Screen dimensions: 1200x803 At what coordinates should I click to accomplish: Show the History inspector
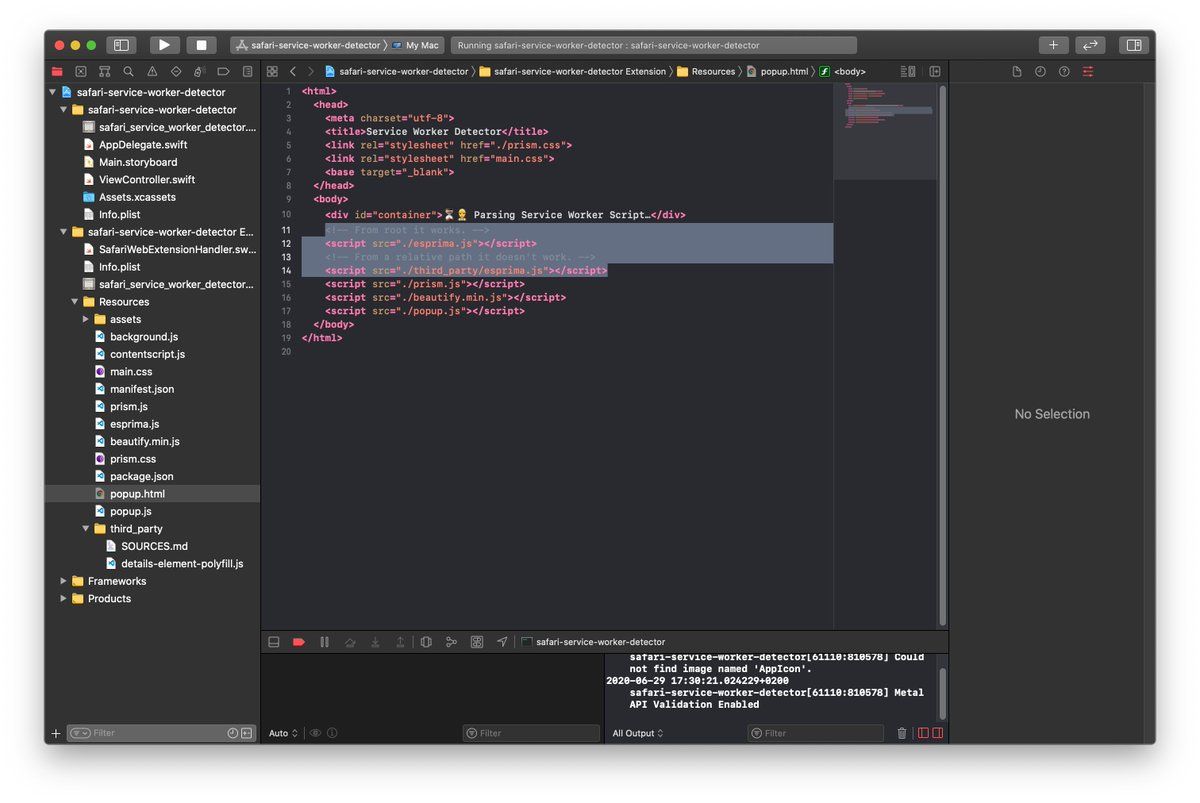[x=1040, y=72]
